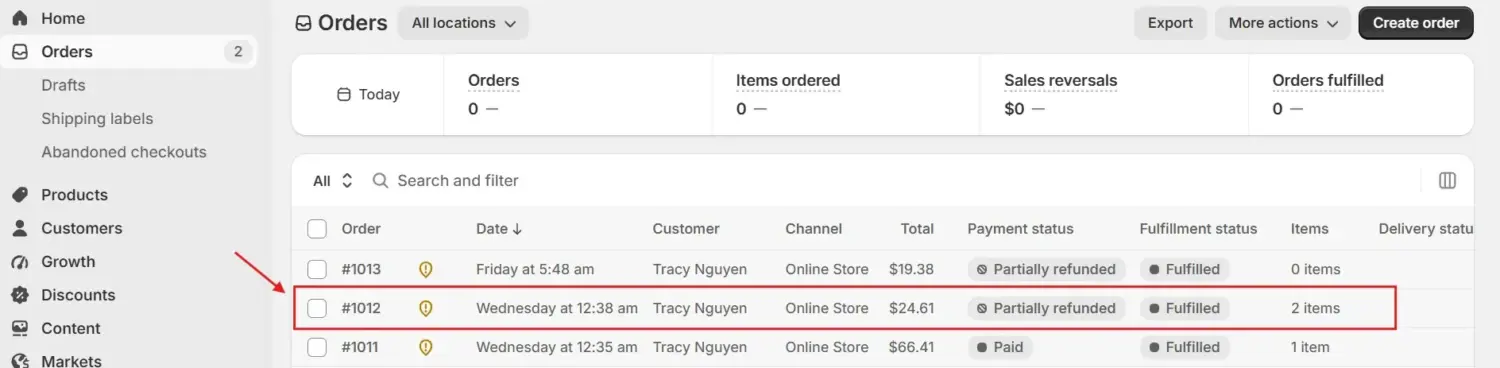The image size is (1500, 368).
Task: Click the Fulfilled badge on order #1012
Action: 1184,308
